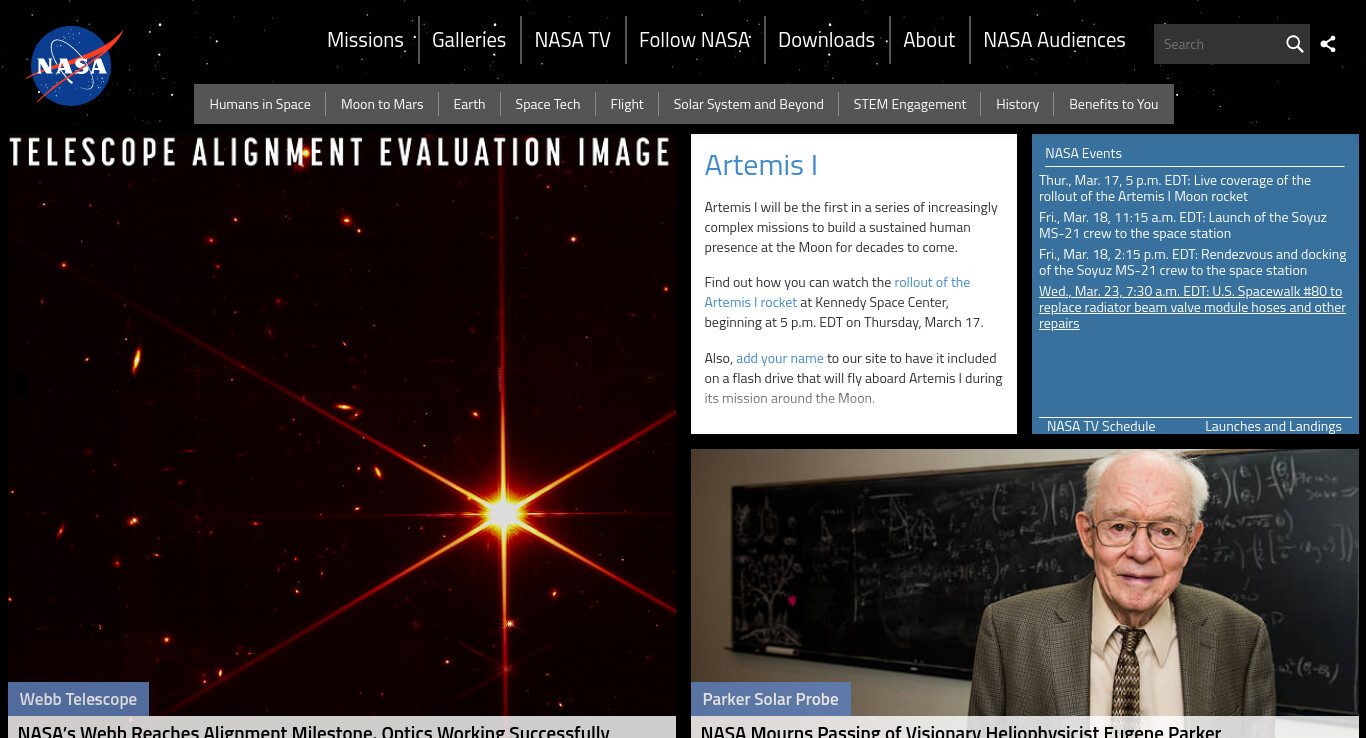Open the Launches and Landings link
The image size is (1366, 738).
click(x=1273, y=426)
